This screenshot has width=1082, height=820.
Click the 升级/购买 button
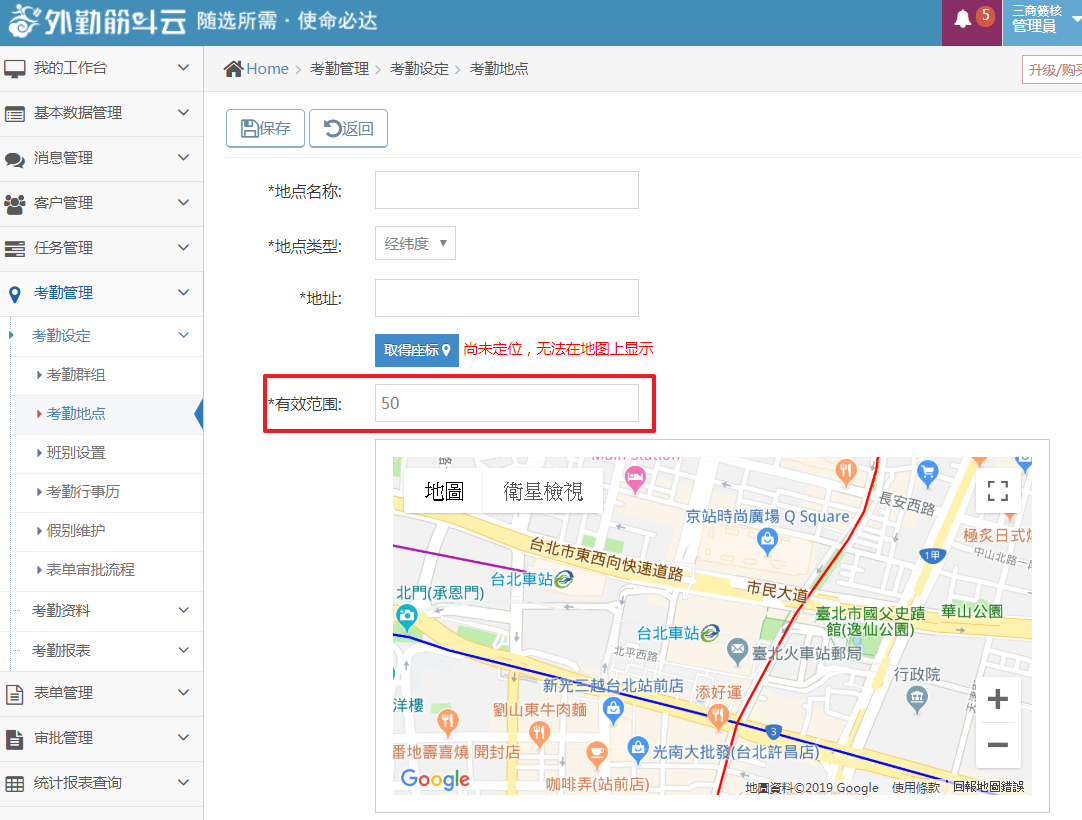[1052, 70]
